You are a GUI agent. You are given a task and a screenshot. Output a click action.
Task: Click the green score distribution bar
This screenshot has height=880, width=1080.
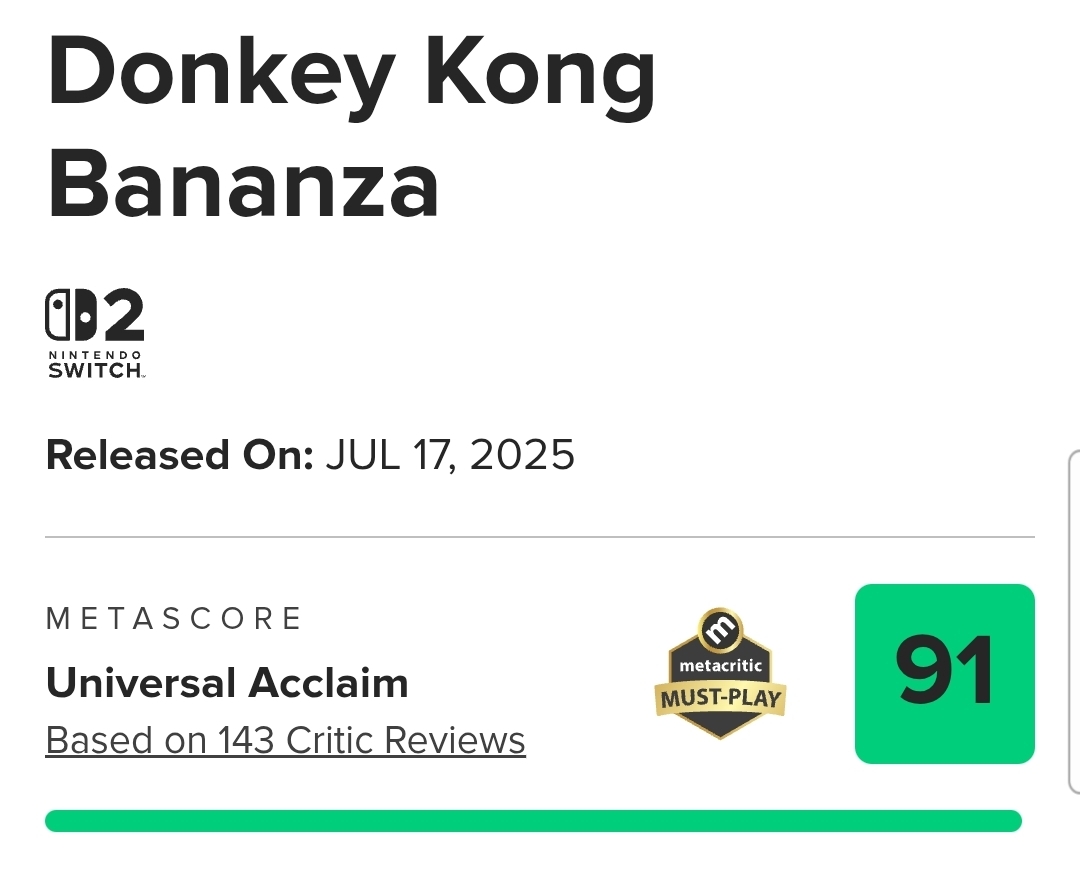point(533,821)
